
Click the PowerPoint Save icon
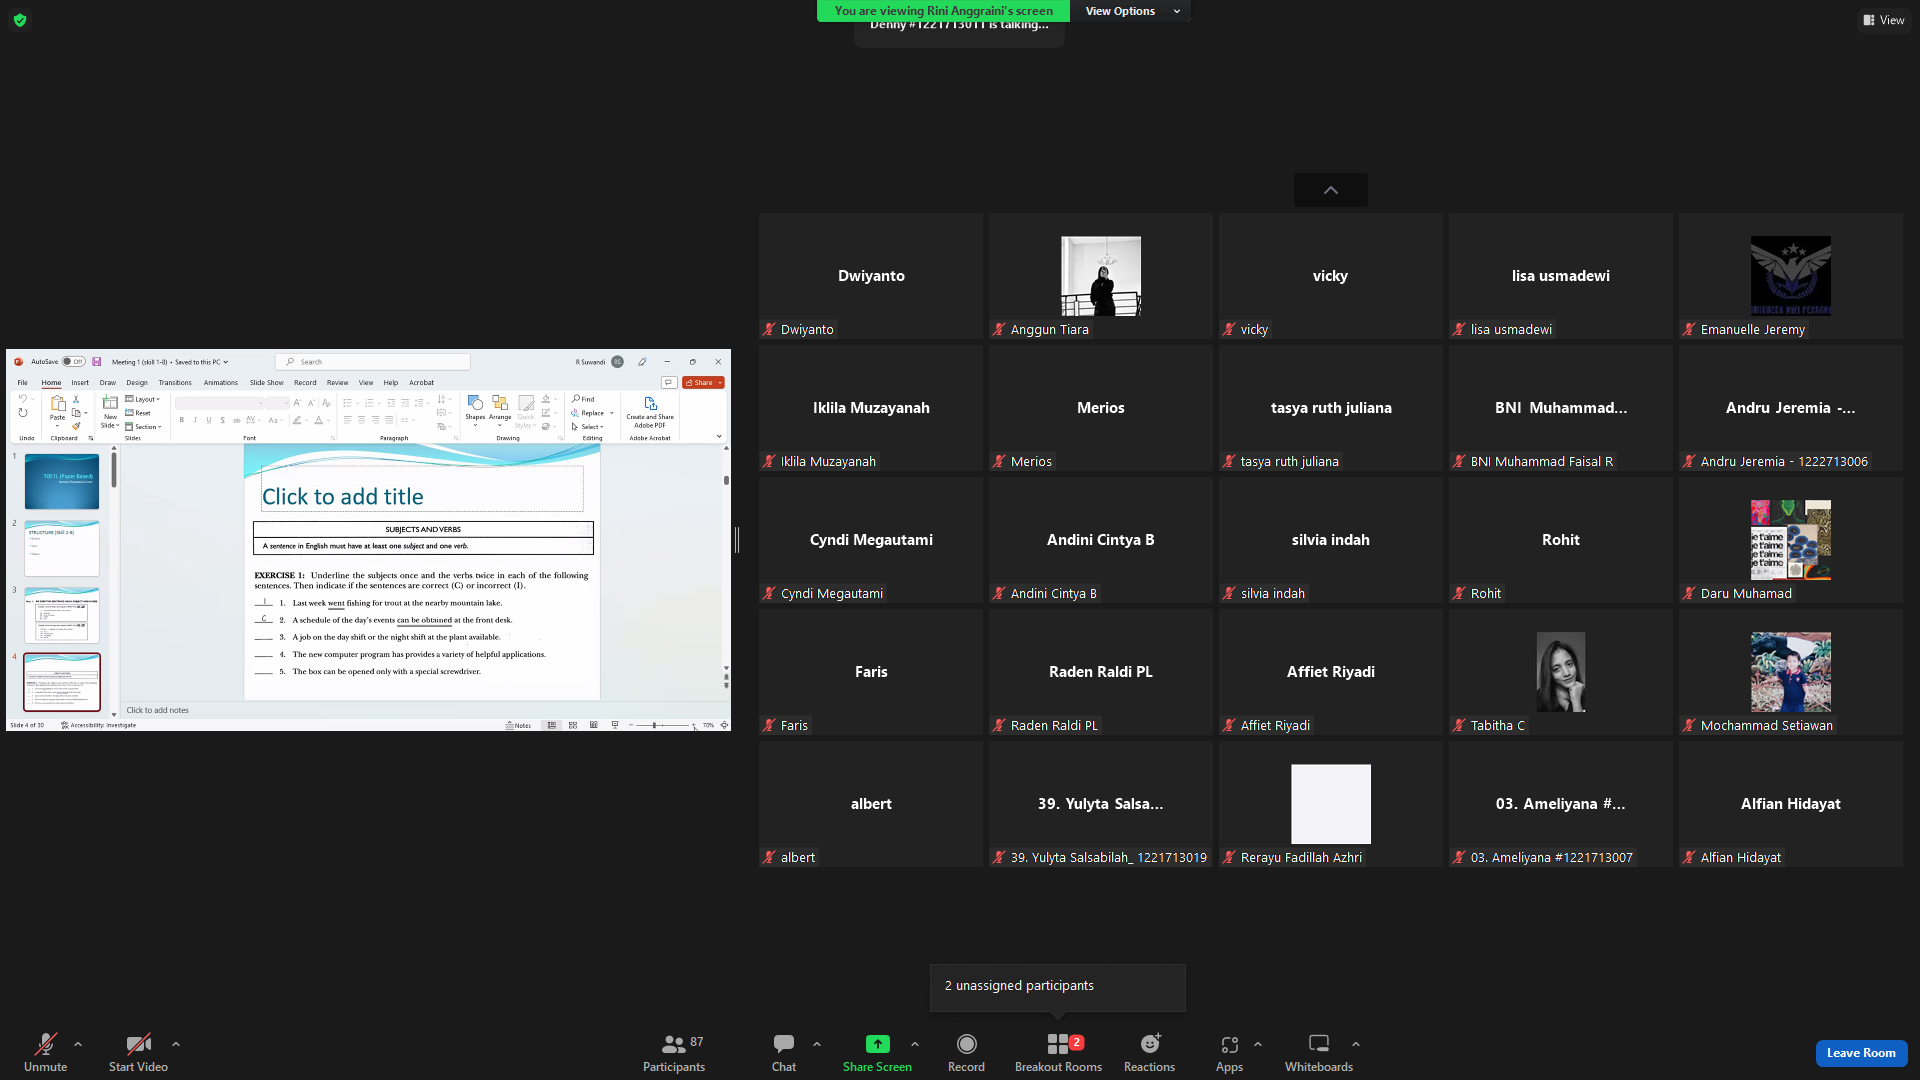(97, 362)
